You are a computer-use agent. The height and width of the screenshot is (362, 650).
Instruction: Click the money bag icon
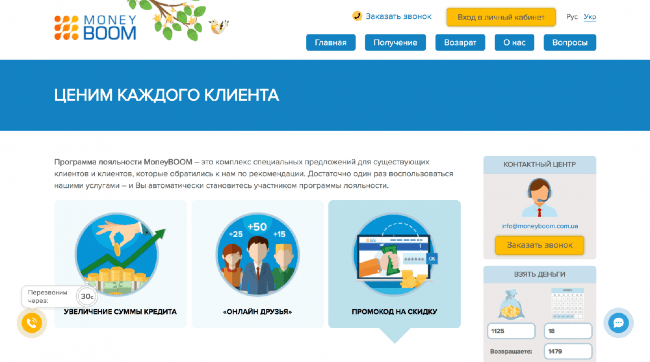pos(511,304)
